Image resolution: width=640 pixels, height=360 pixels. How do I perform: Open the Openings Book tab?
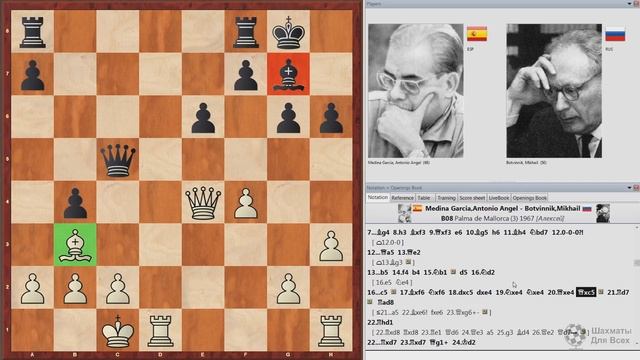tap(529, 198)
